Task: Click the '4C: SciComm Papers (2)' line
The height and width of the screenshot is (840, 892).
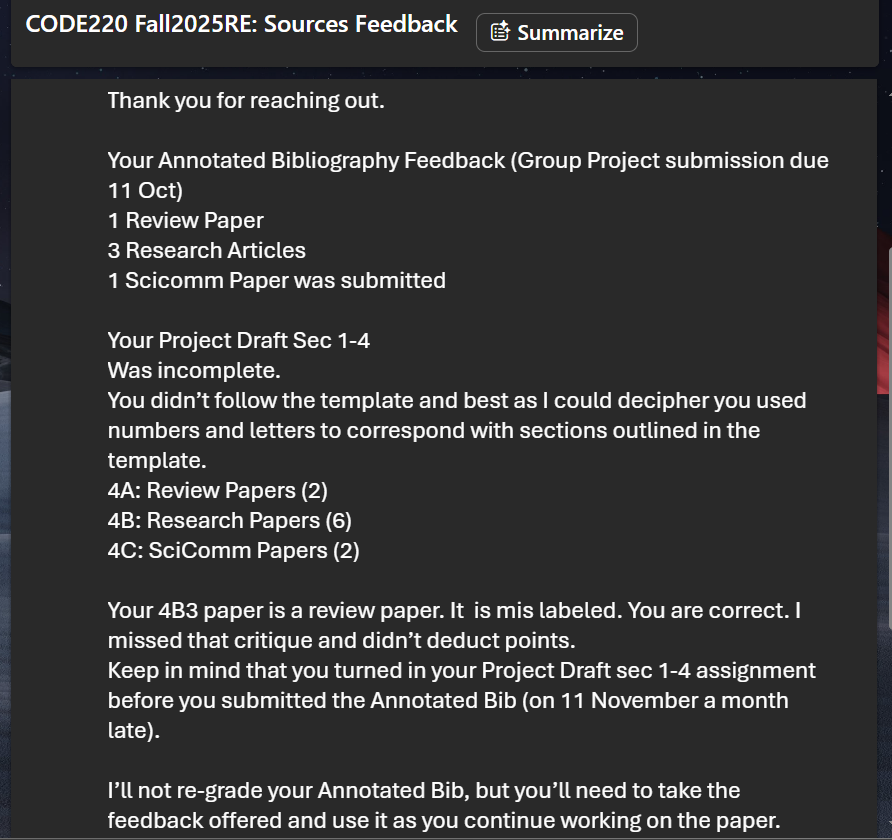Action: coord(233,550)
